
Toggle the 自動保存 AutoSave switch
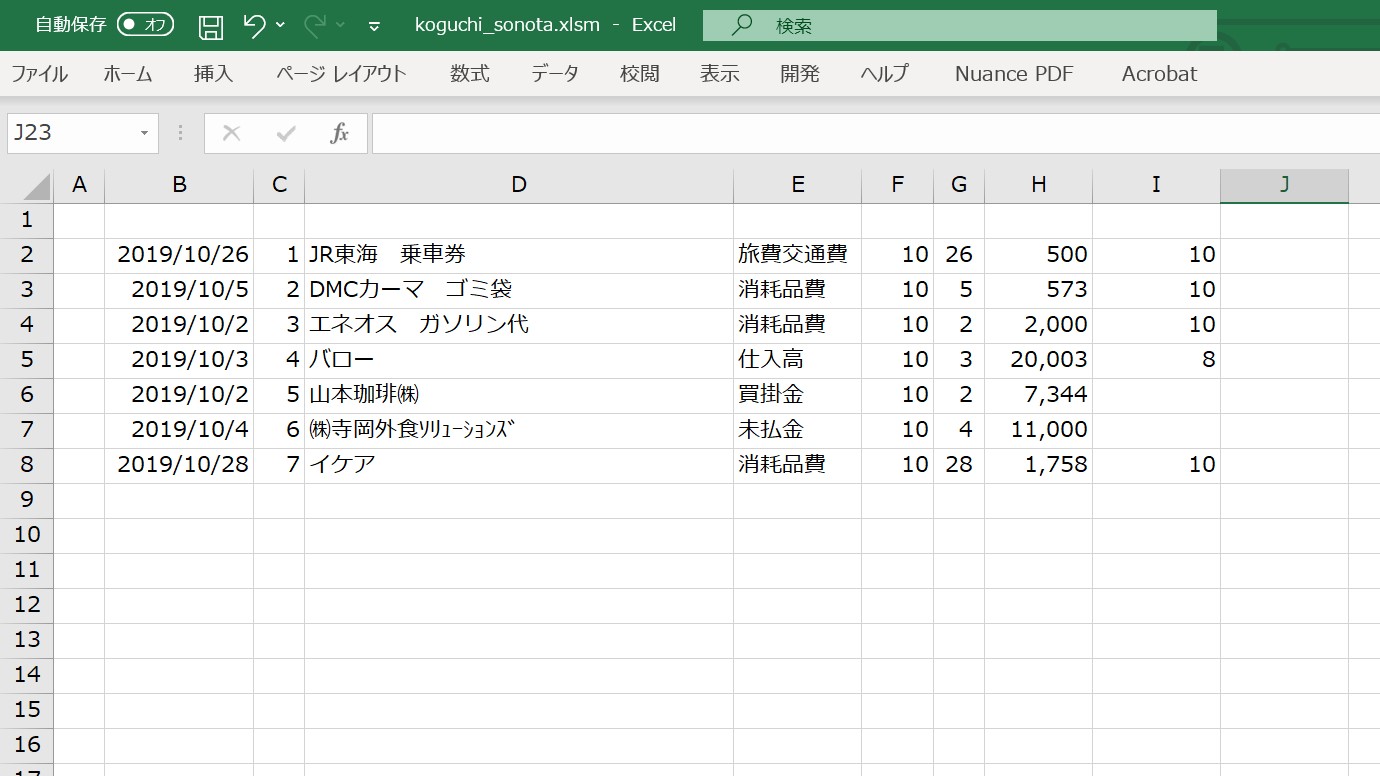[145, 25]
